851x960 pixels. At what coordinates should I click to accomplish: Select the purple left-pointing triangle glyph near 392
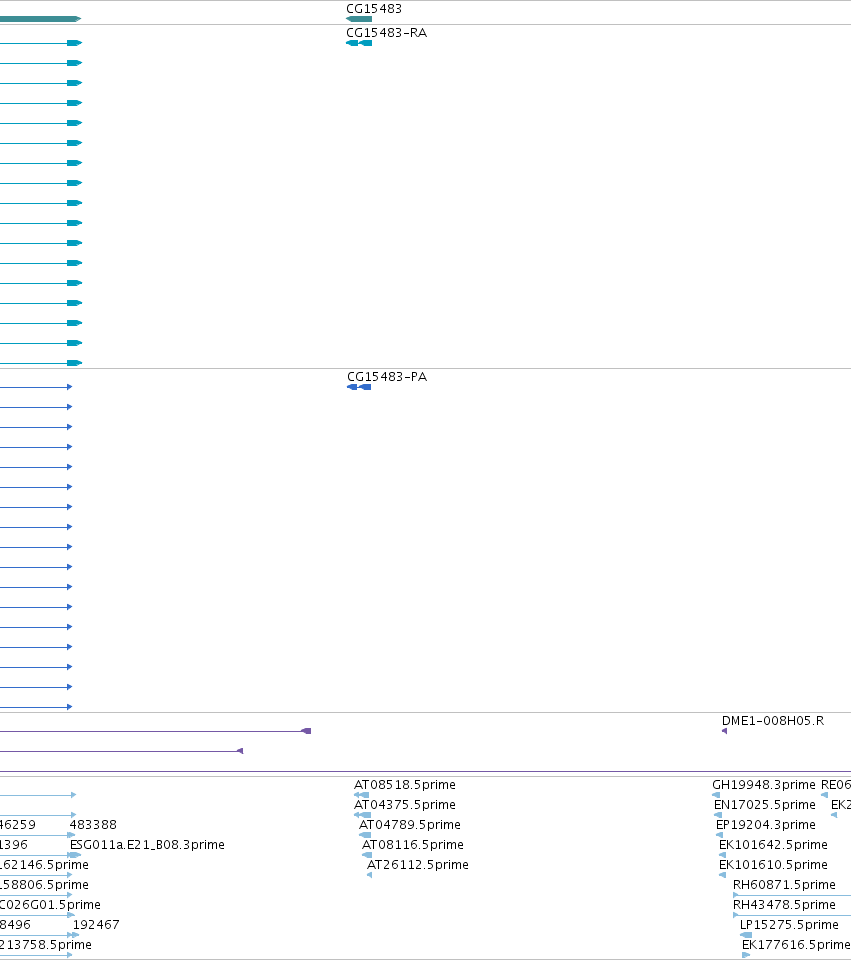[240, 751]
